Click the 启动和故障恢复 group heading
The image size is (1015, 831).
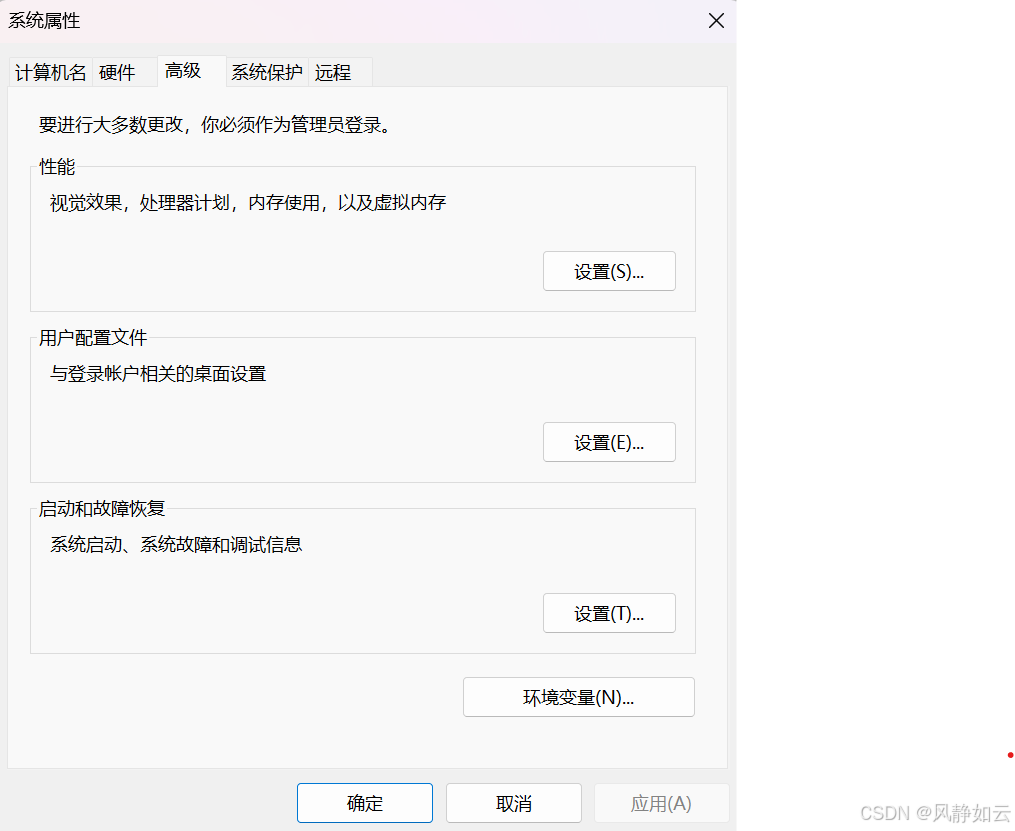click(x=102, y=509)
